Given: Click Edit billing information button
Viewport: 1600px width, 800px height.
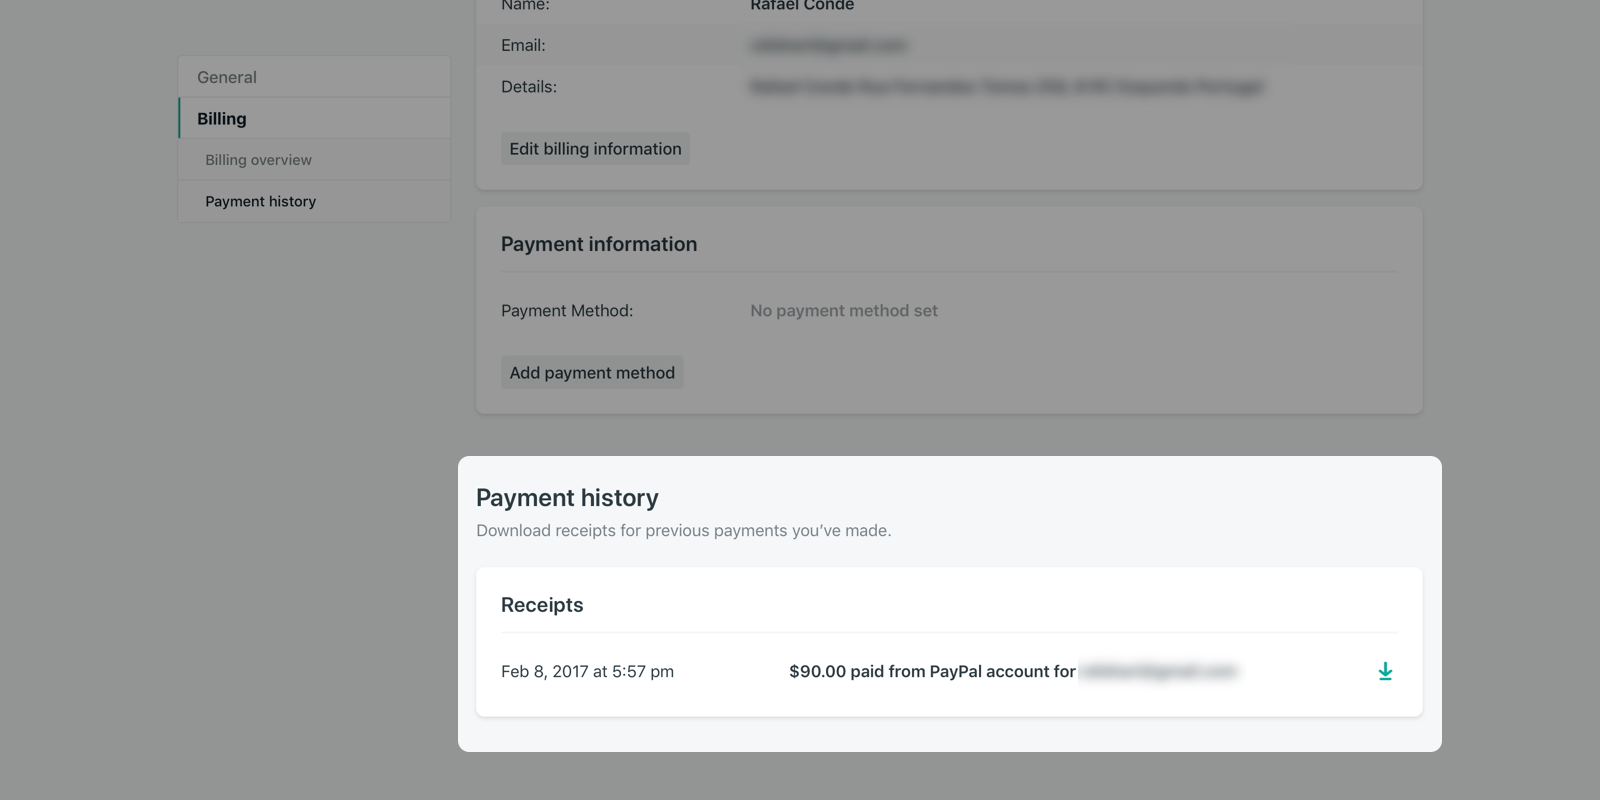Looking at the screenshot, I should (595, 149).
